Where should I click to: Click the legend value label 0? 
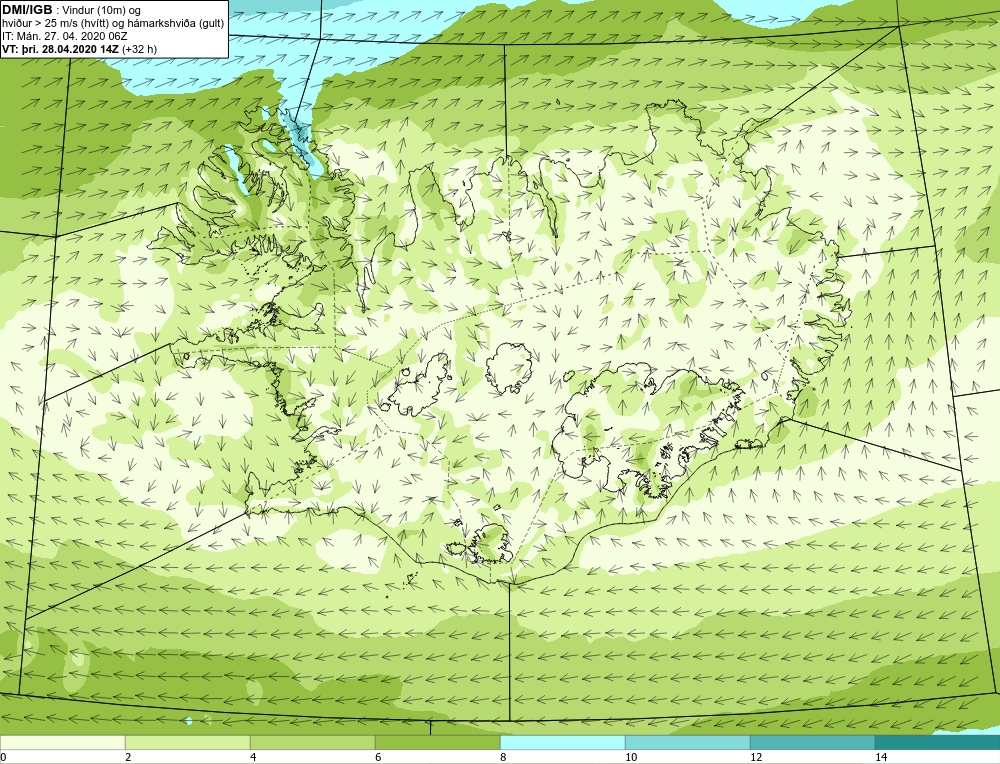coord(3,757)
